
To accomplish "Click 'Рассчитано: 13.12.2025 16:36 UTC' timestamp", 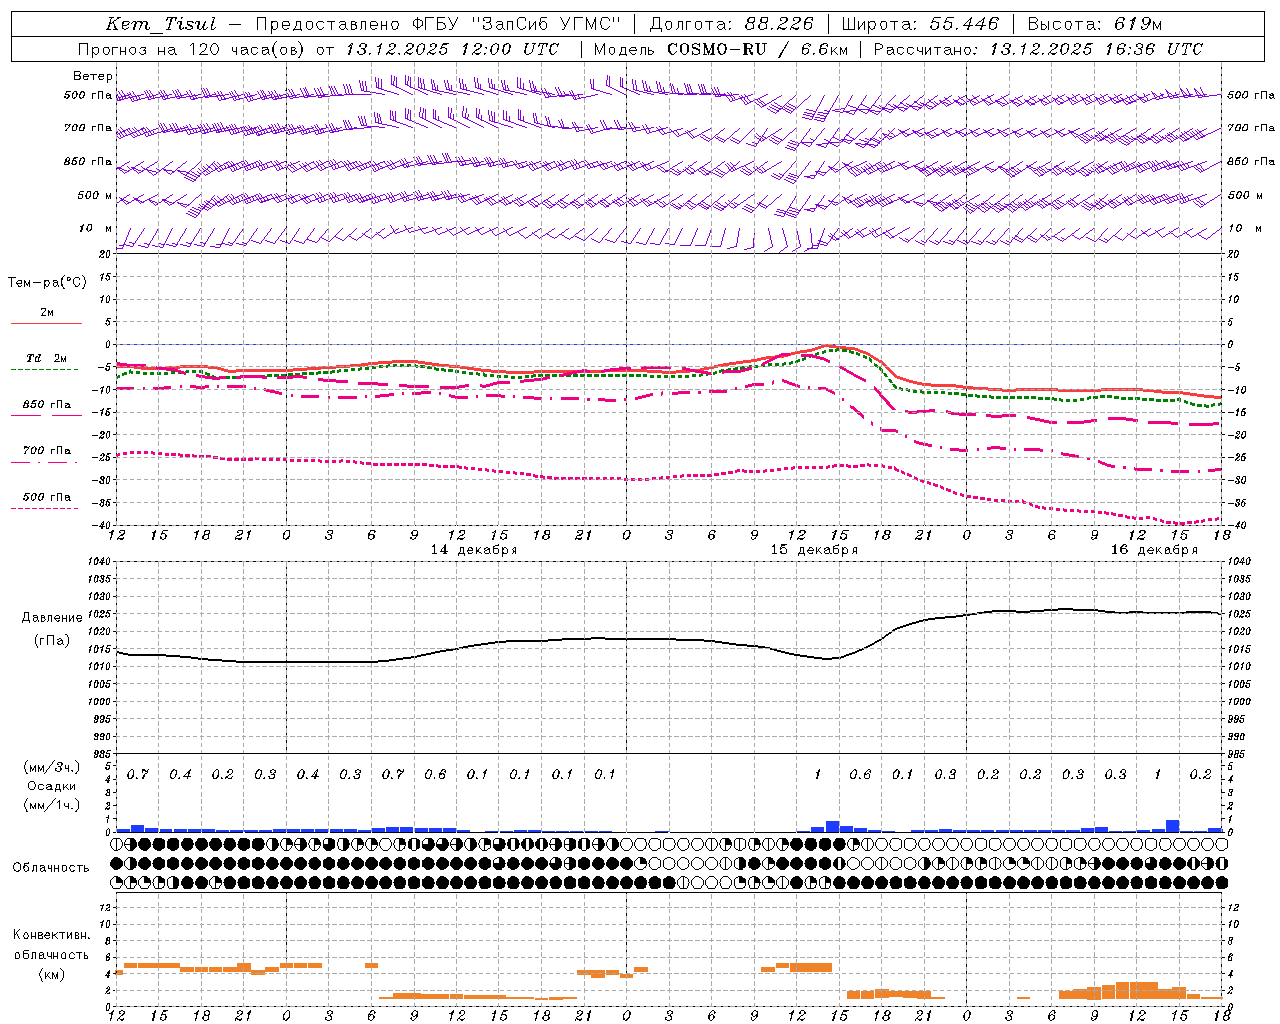I will (x=1038, y=49).
